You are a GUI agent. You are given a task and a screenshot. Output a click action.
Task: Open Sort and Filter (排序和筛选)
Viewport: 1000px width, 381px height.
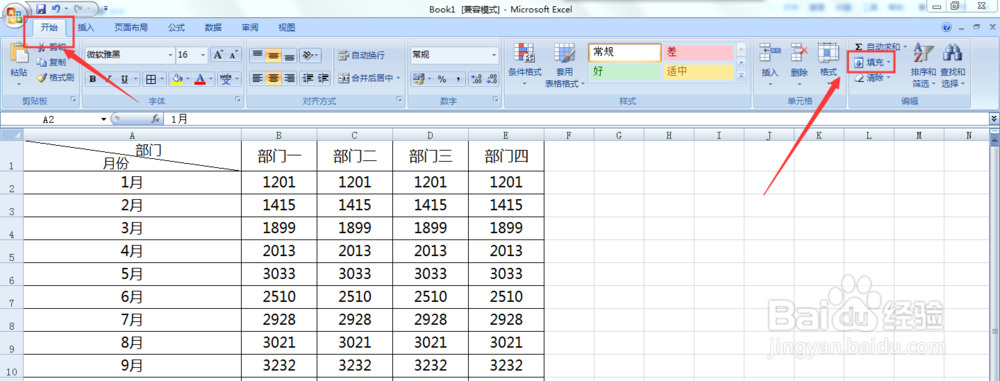923,64
